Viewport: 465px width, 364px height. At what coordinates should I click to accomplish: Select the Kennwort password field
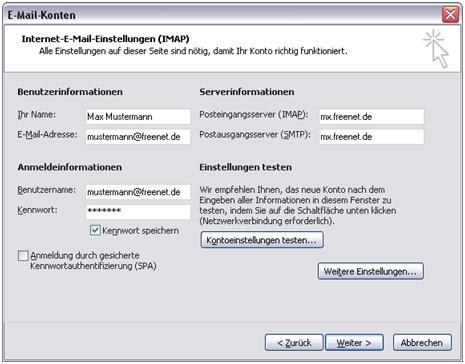pos(138,212)
